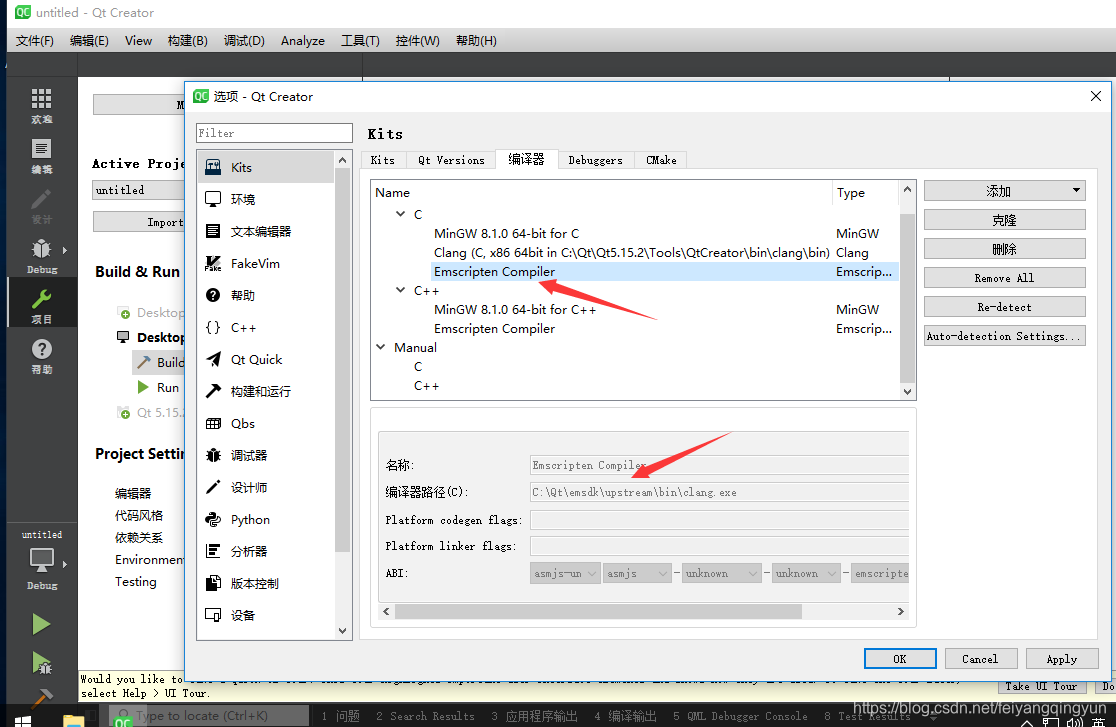This screenshot has height=727, width=1116.
Task: Click the Re-detect button
Action: point(1004,307)
